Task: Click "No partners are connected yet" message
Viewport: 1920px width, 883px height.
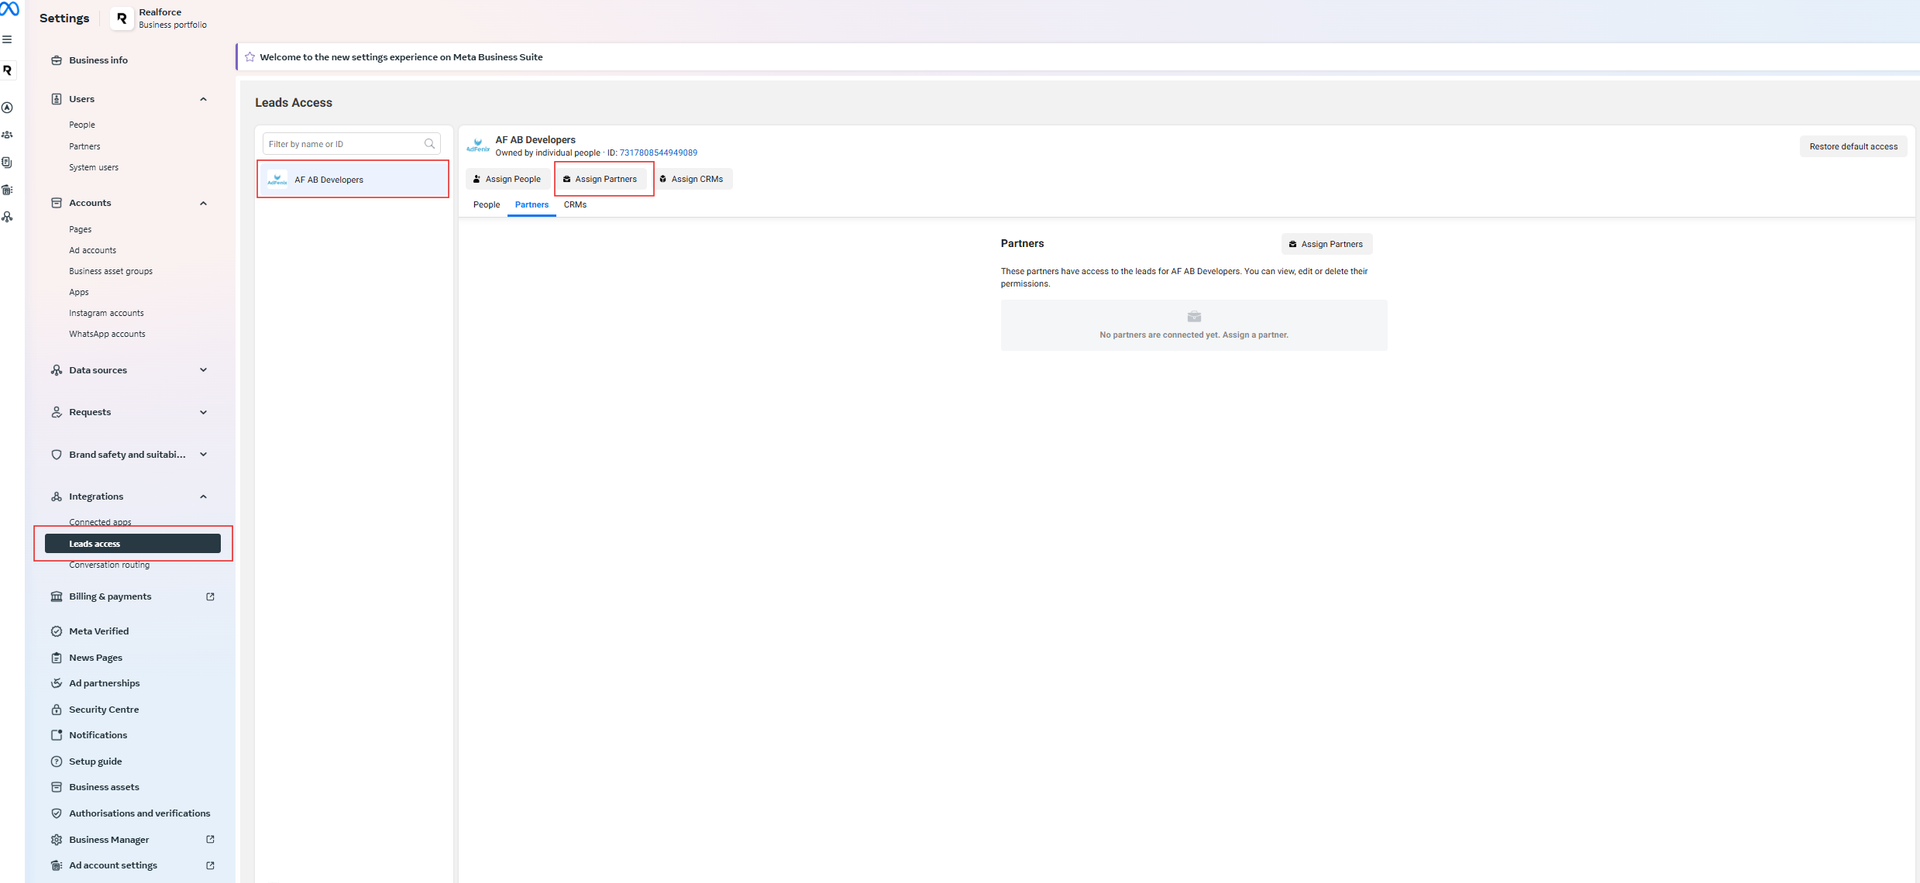Action: 1194,335
